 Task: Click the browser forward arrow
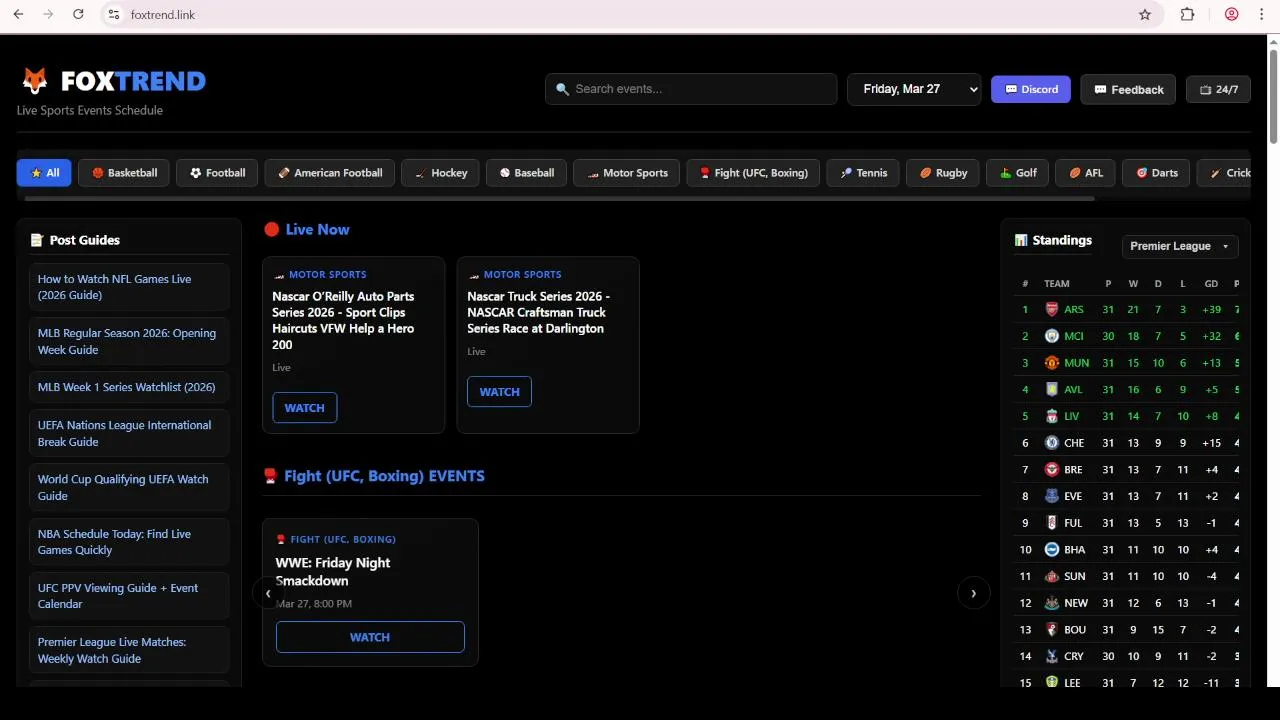coord(48,15)
